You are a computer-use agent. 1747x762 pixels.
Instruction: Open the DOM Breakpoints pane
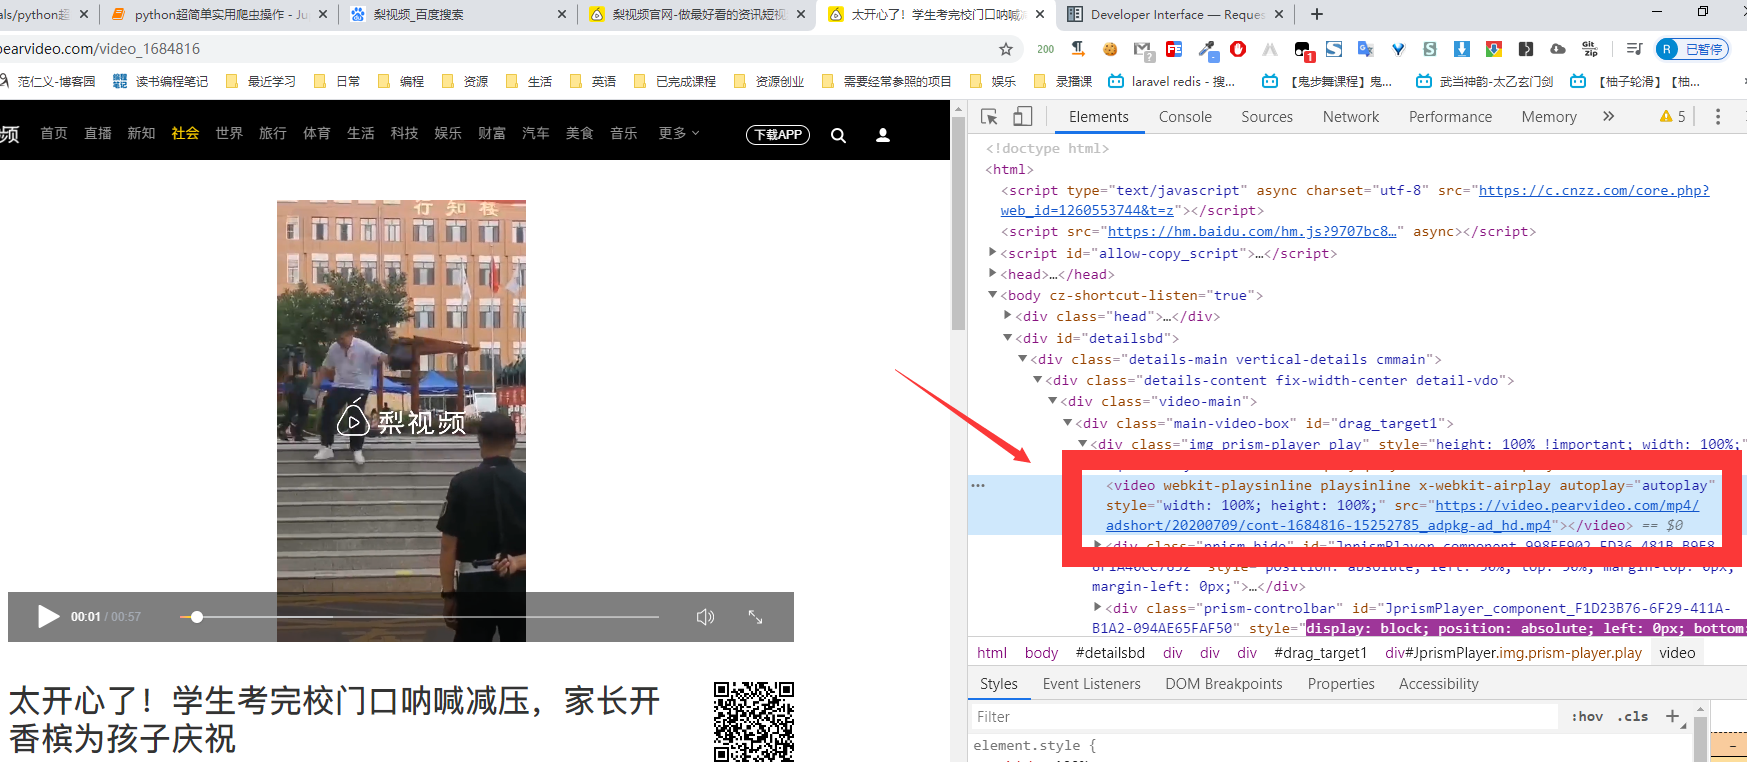(1223, 684)
